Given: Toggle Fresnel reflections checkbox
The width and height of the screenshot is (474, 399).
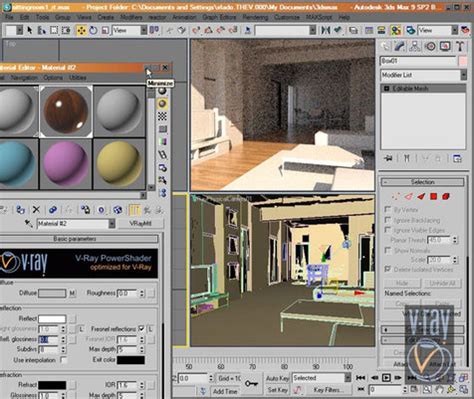Looking at the screenshot, I should click(141, 329).
